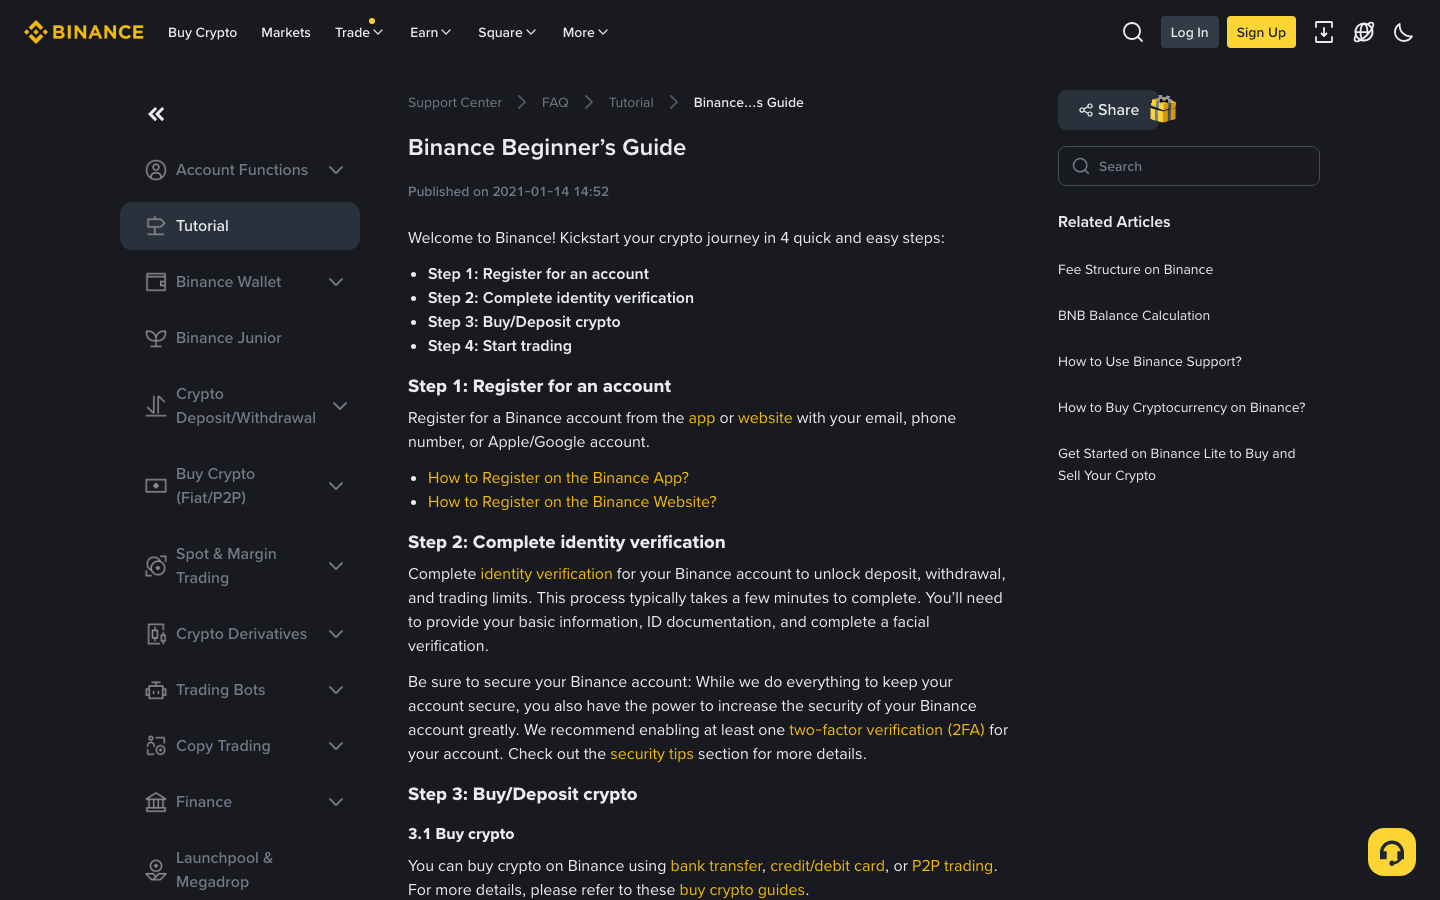Open the language/region globe icon
Image resolution: width=1440 pixels, height=900 pixels.
tap(1363, 32)
